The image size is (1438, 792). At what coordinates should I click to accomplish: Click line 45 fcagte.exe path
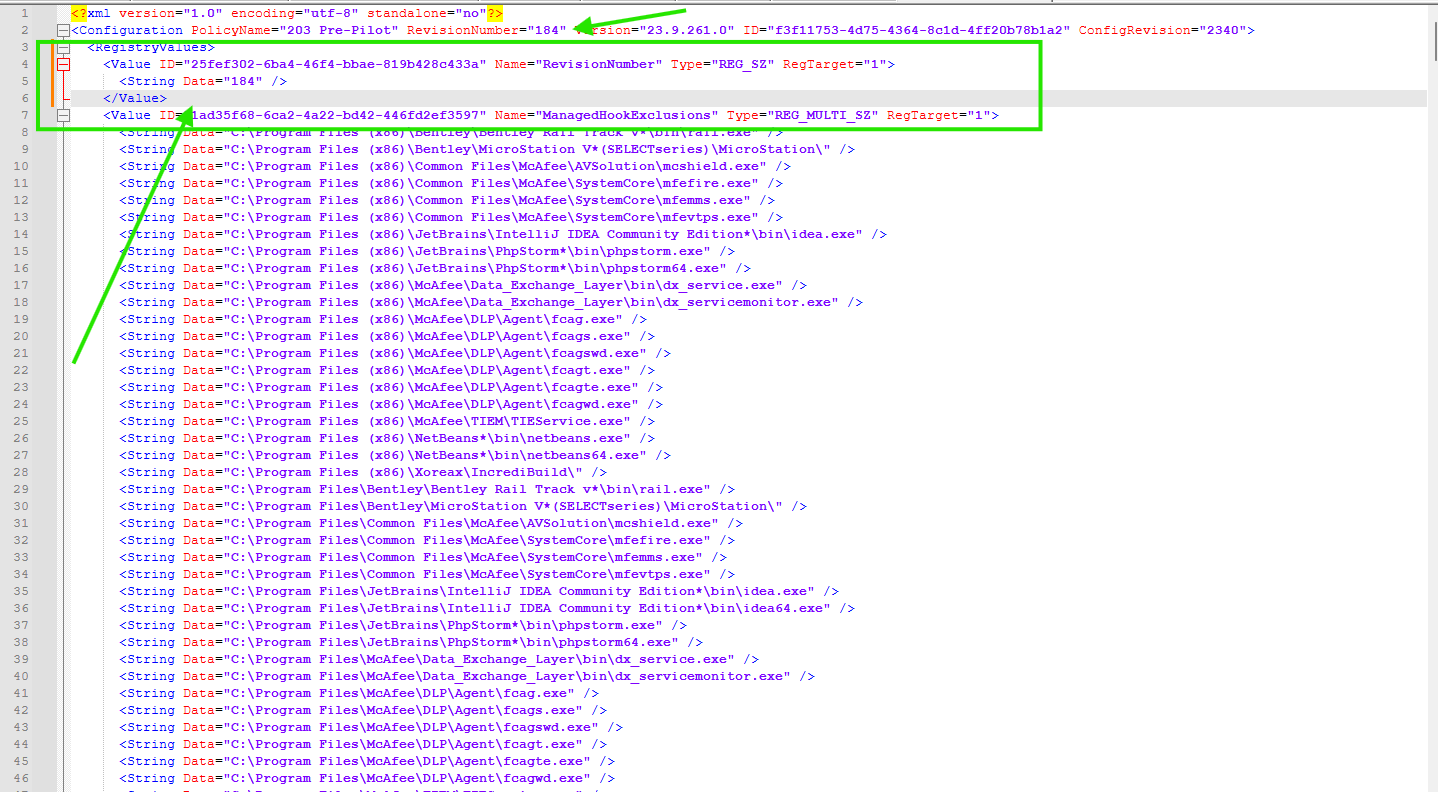pos(407,761)
